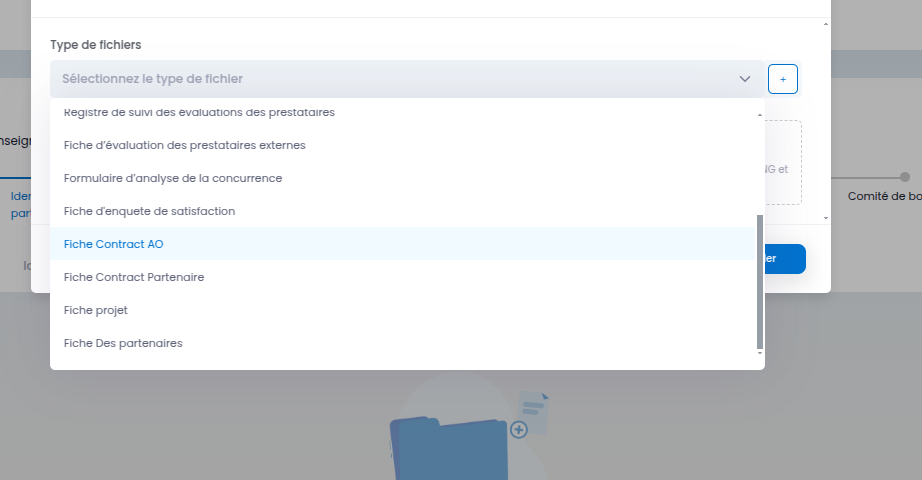Open the Sélectionnez le type de fichier field
This screenshot has width=922, height=480.
tap(407, 79)
